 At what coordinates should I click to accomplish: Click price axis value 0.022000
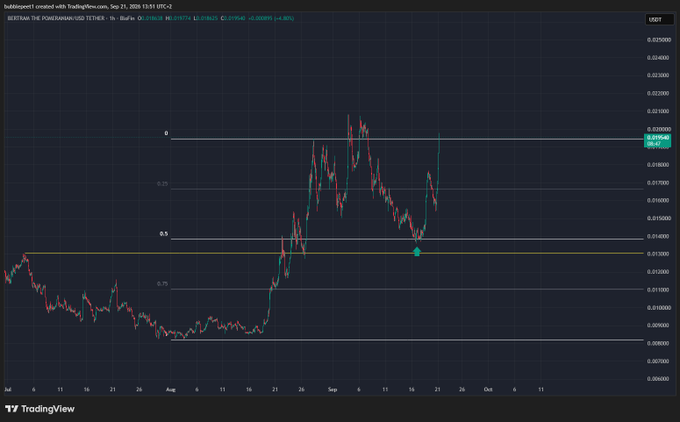(658, 93)
